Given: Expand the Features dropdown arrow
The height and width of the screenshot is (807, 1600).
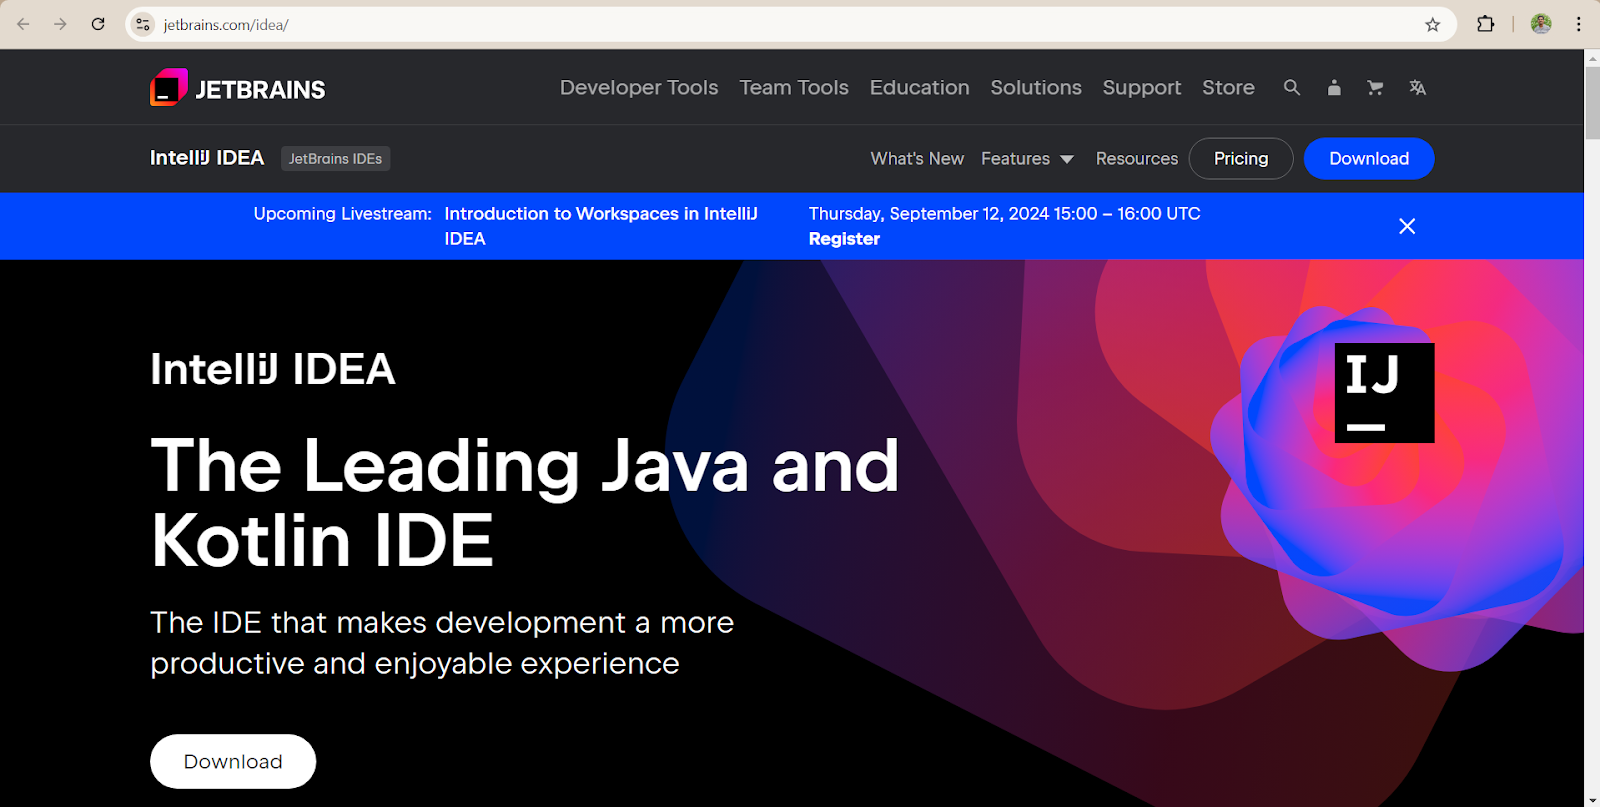Looking at the screenshot, I should pyautogui.click(x=1067, y=160).
